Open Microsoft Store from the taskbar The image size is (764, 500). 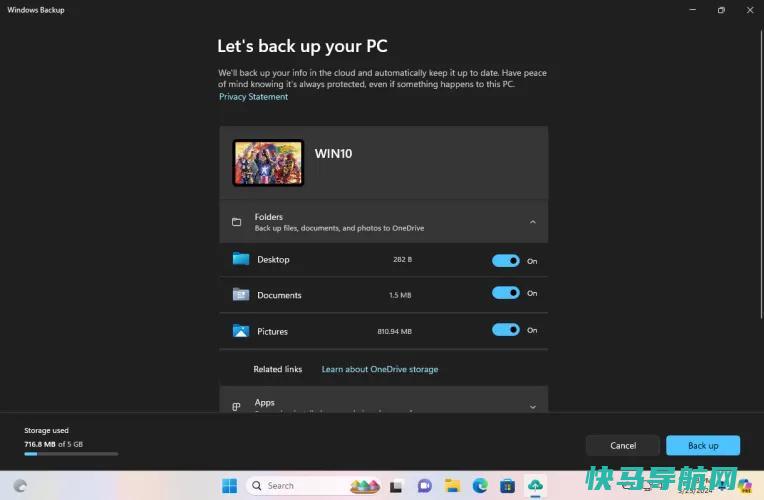[x=507, y=486]
